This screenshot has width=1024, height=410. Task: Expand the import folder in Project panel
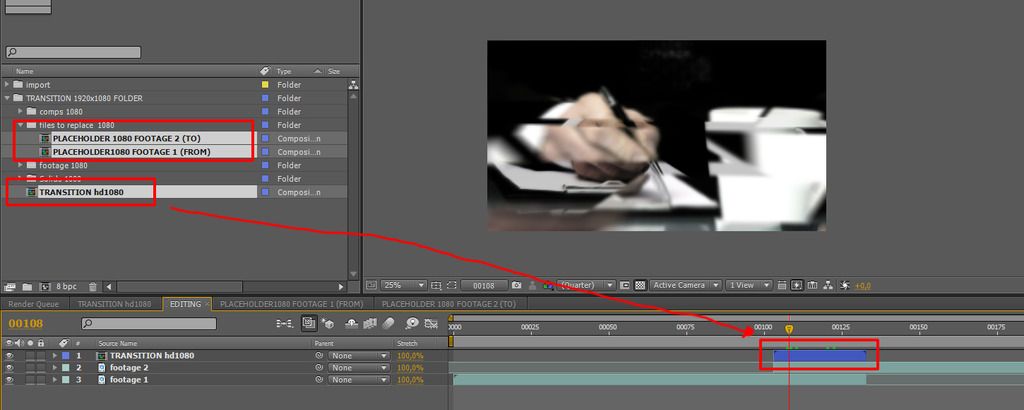click(7, 85)
